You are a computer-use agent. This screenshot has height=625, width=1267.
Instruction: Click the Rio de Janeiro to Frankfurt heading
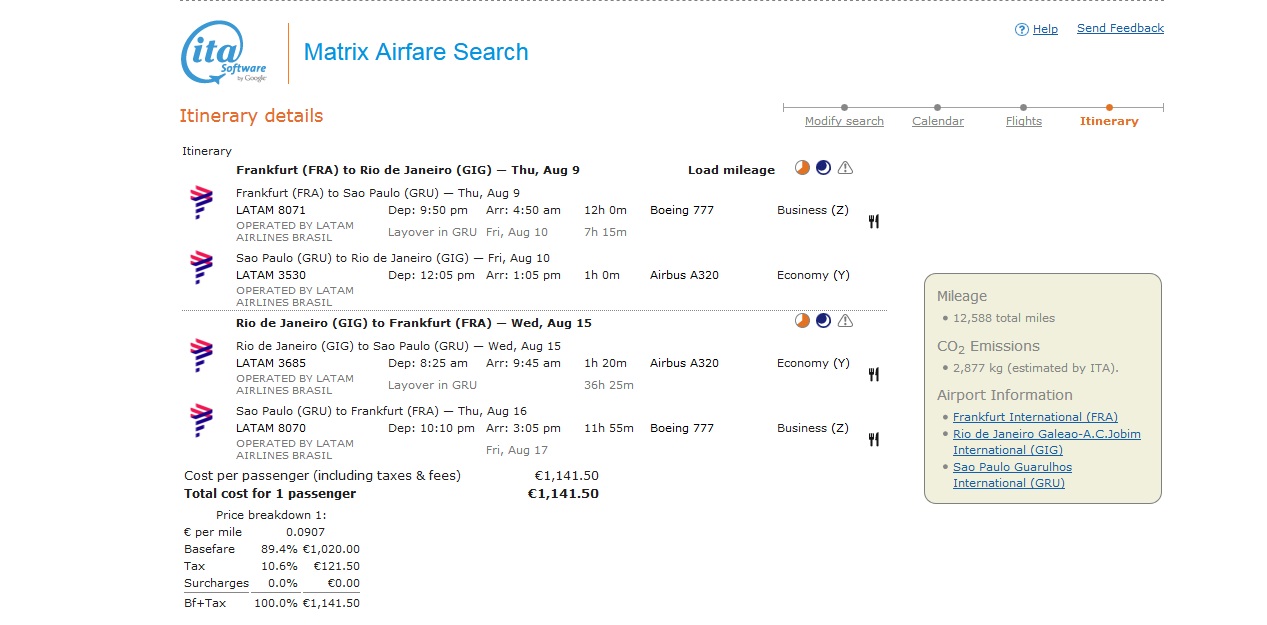414,323
